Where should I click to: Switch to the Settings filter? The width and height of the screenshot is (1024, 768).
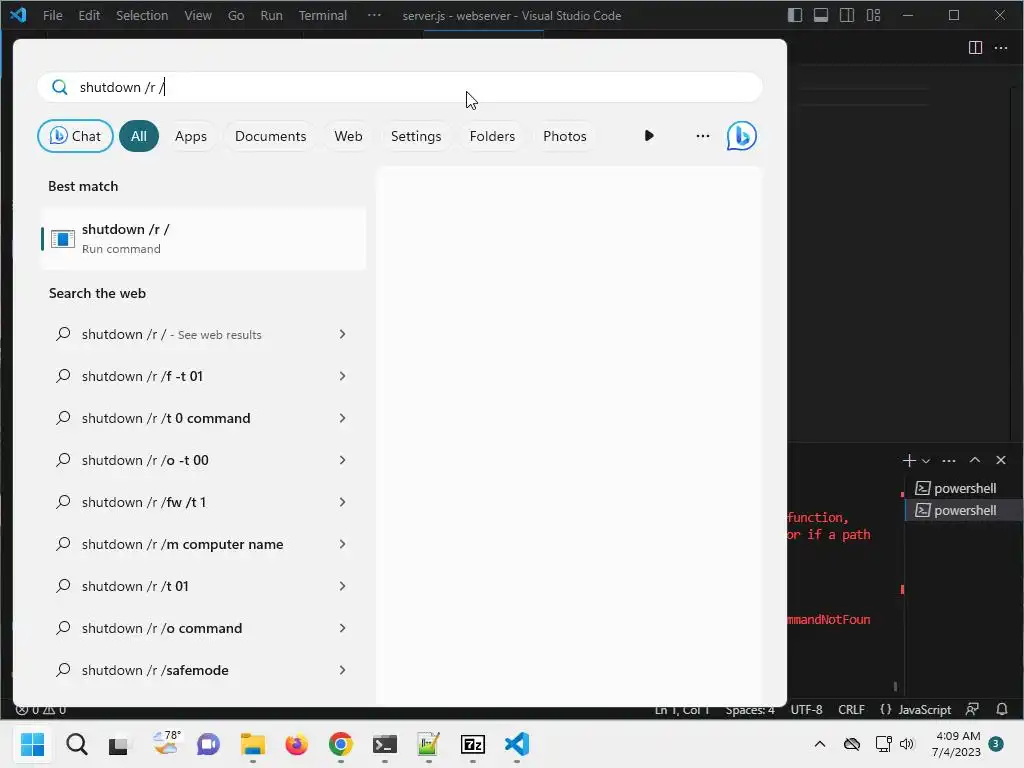(416, 136)
